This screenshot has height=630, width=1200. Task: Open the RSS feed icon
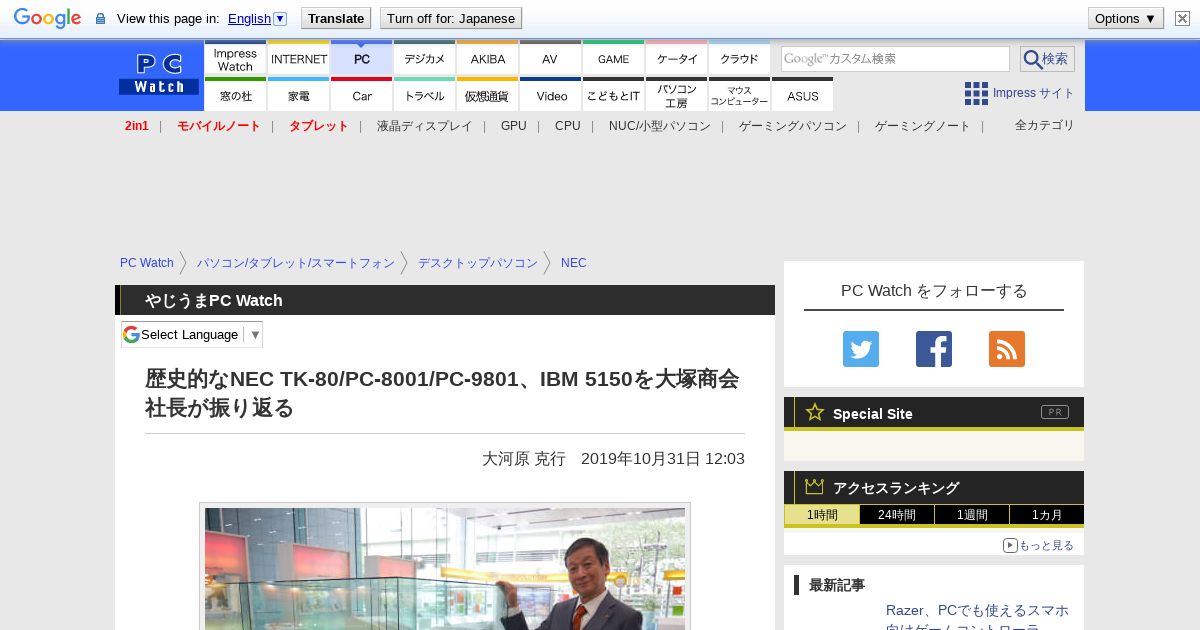(x=1007, y=349)
